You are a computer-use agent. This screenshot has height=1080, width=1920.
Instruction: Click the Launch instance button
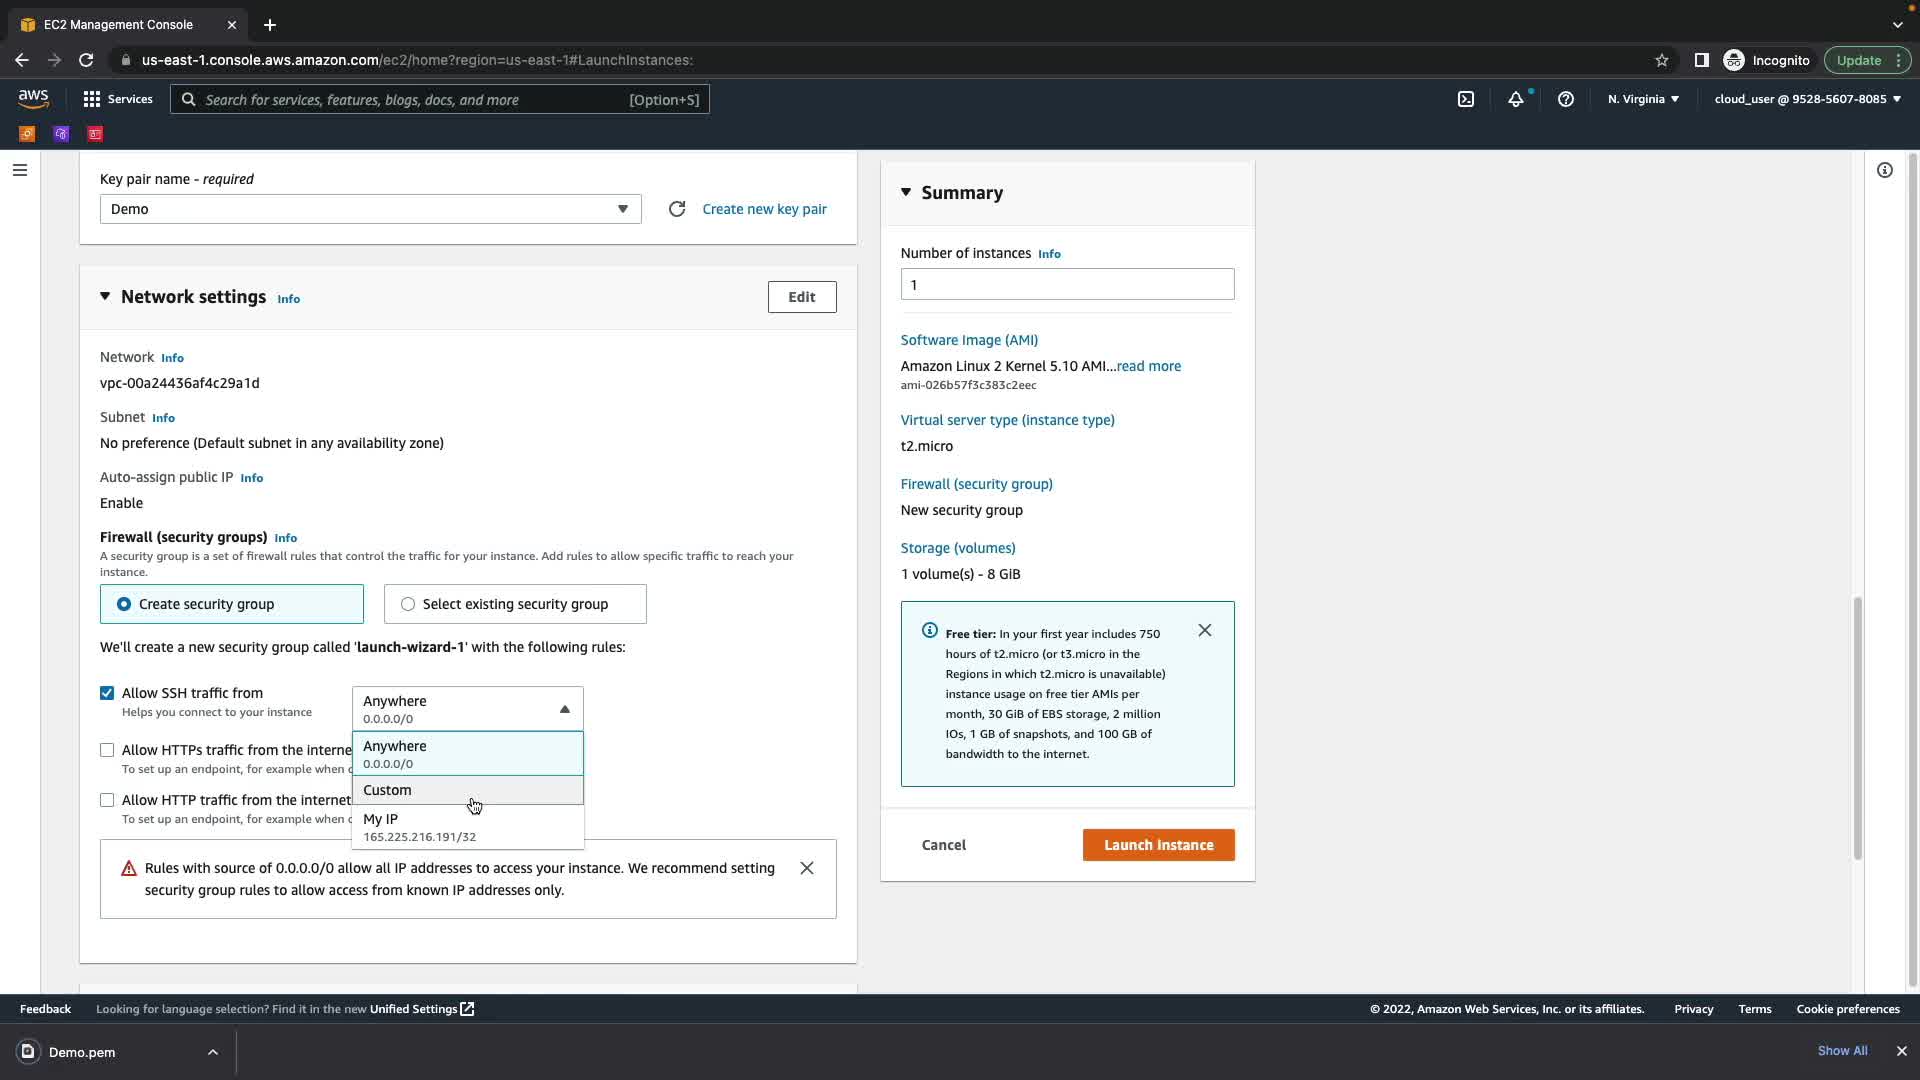pos(1158,845)
